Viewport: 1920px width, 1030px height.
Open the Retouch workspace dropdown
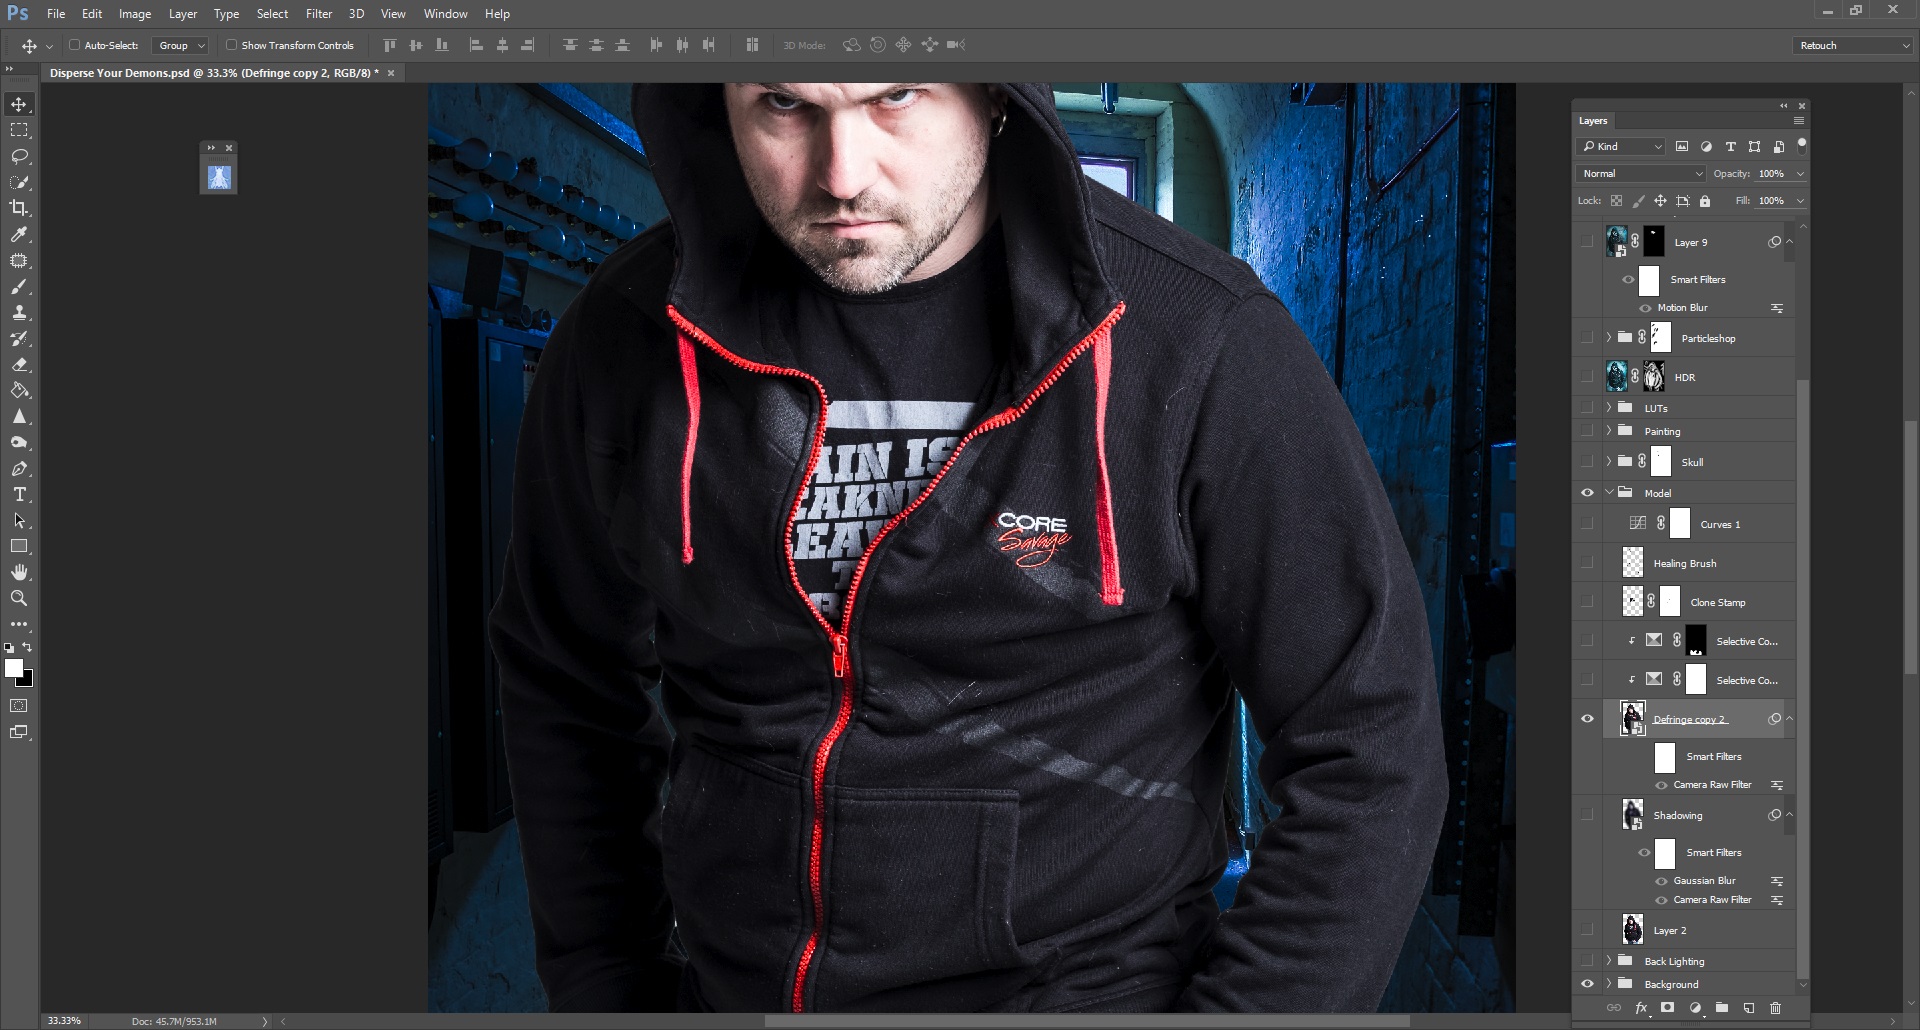tap(1853, 45)
